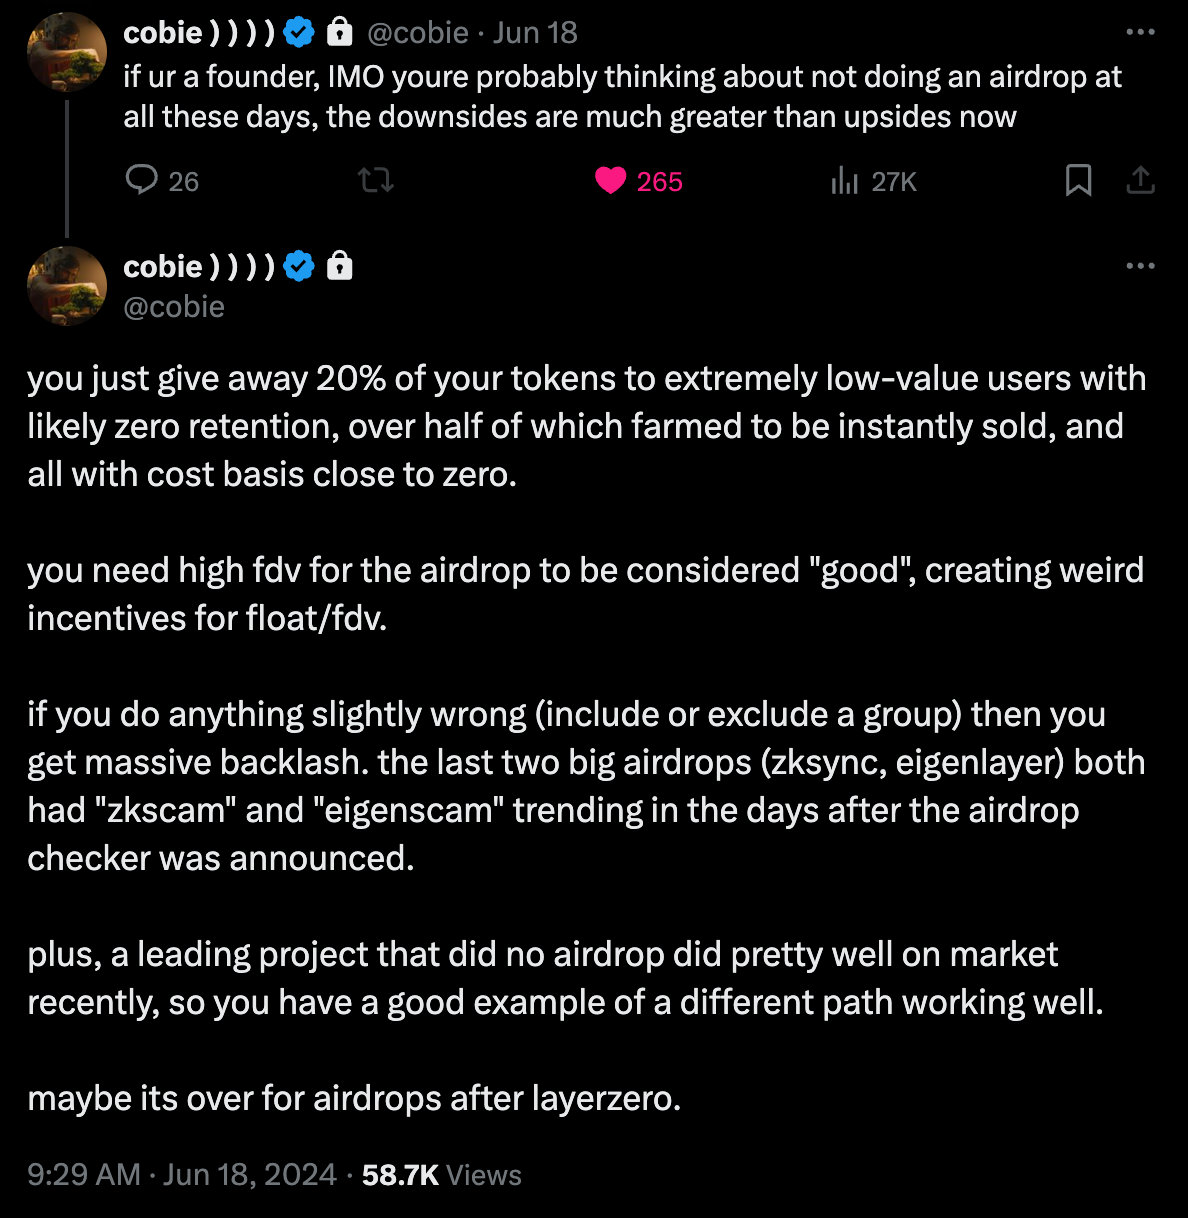Open @cobie handle under main tweet author

tap(174, 307)
